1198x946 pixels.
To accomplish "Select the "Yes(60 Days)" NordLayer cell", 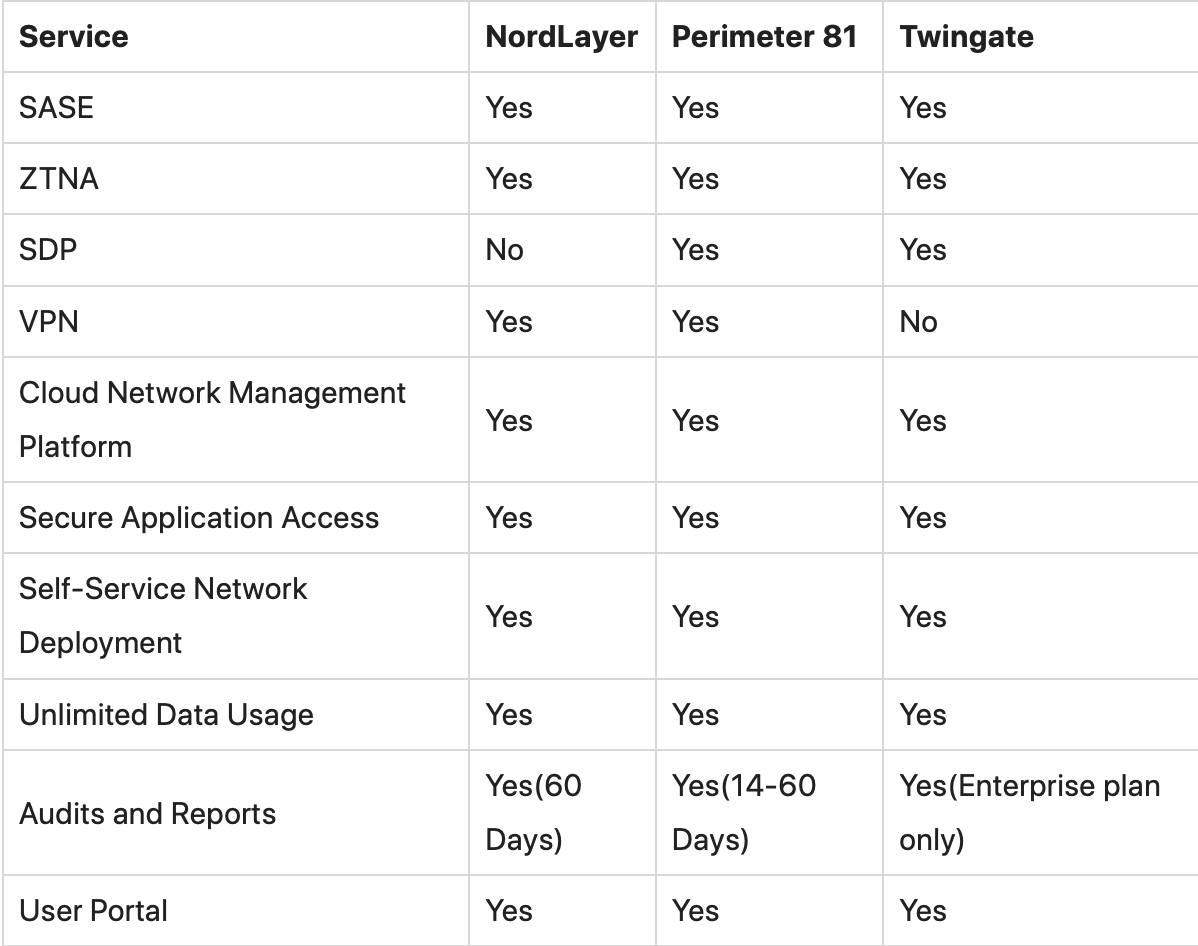I will pos(533,813).
